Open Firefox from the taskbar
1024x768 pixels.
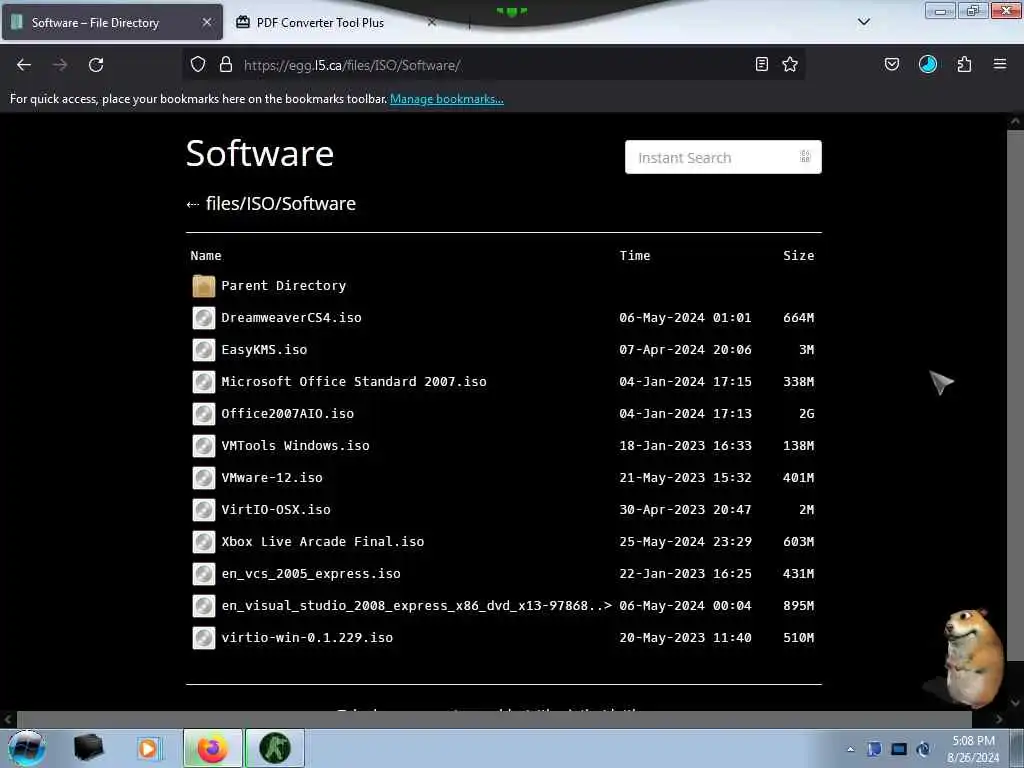pyautogui.click(x=212, y=748)
